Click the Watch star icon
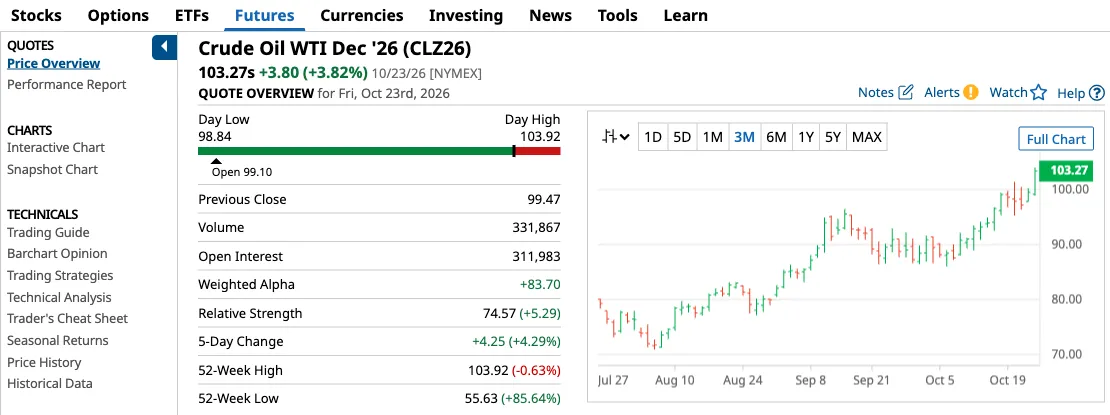The image size is (1110, 415). 1039,92
